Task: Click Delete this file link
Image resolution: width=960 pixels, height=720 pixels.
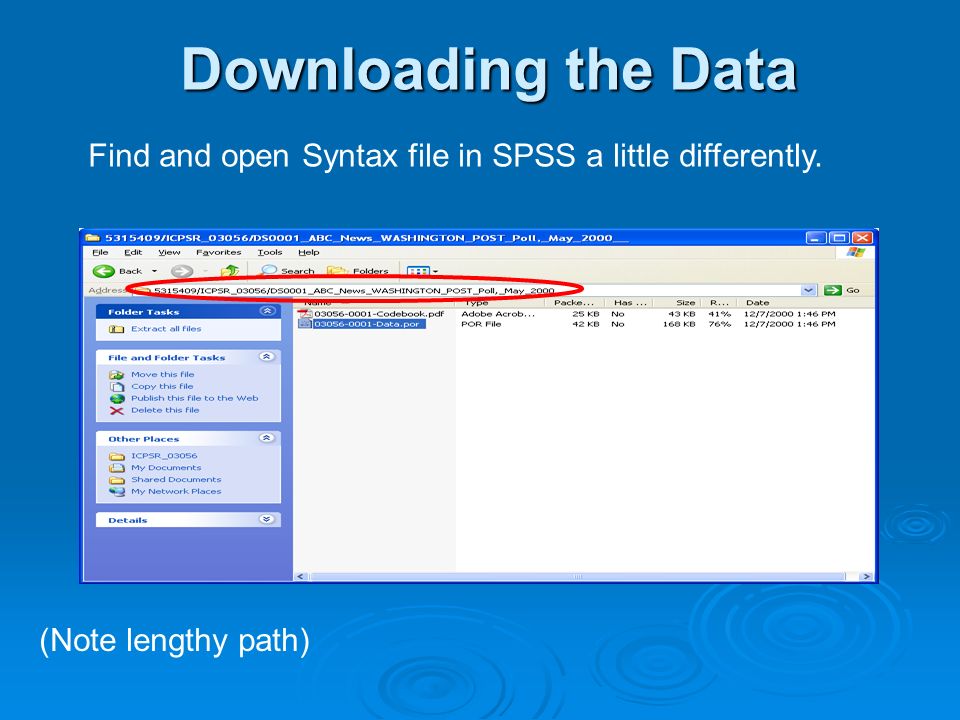Action: click(165, 410)
